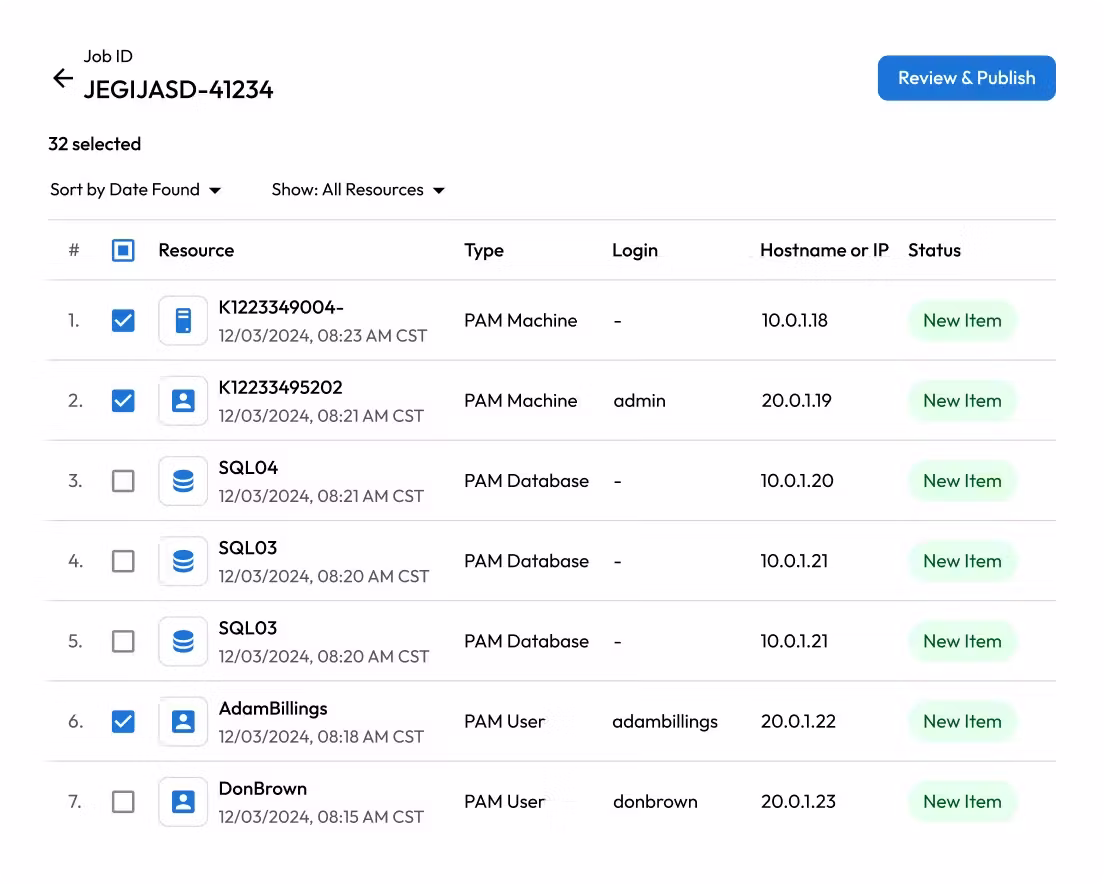The width and height of the screenshot is (1104, 884).
Task: Select the DonBrown row checkbox
Action: (123, 801)
